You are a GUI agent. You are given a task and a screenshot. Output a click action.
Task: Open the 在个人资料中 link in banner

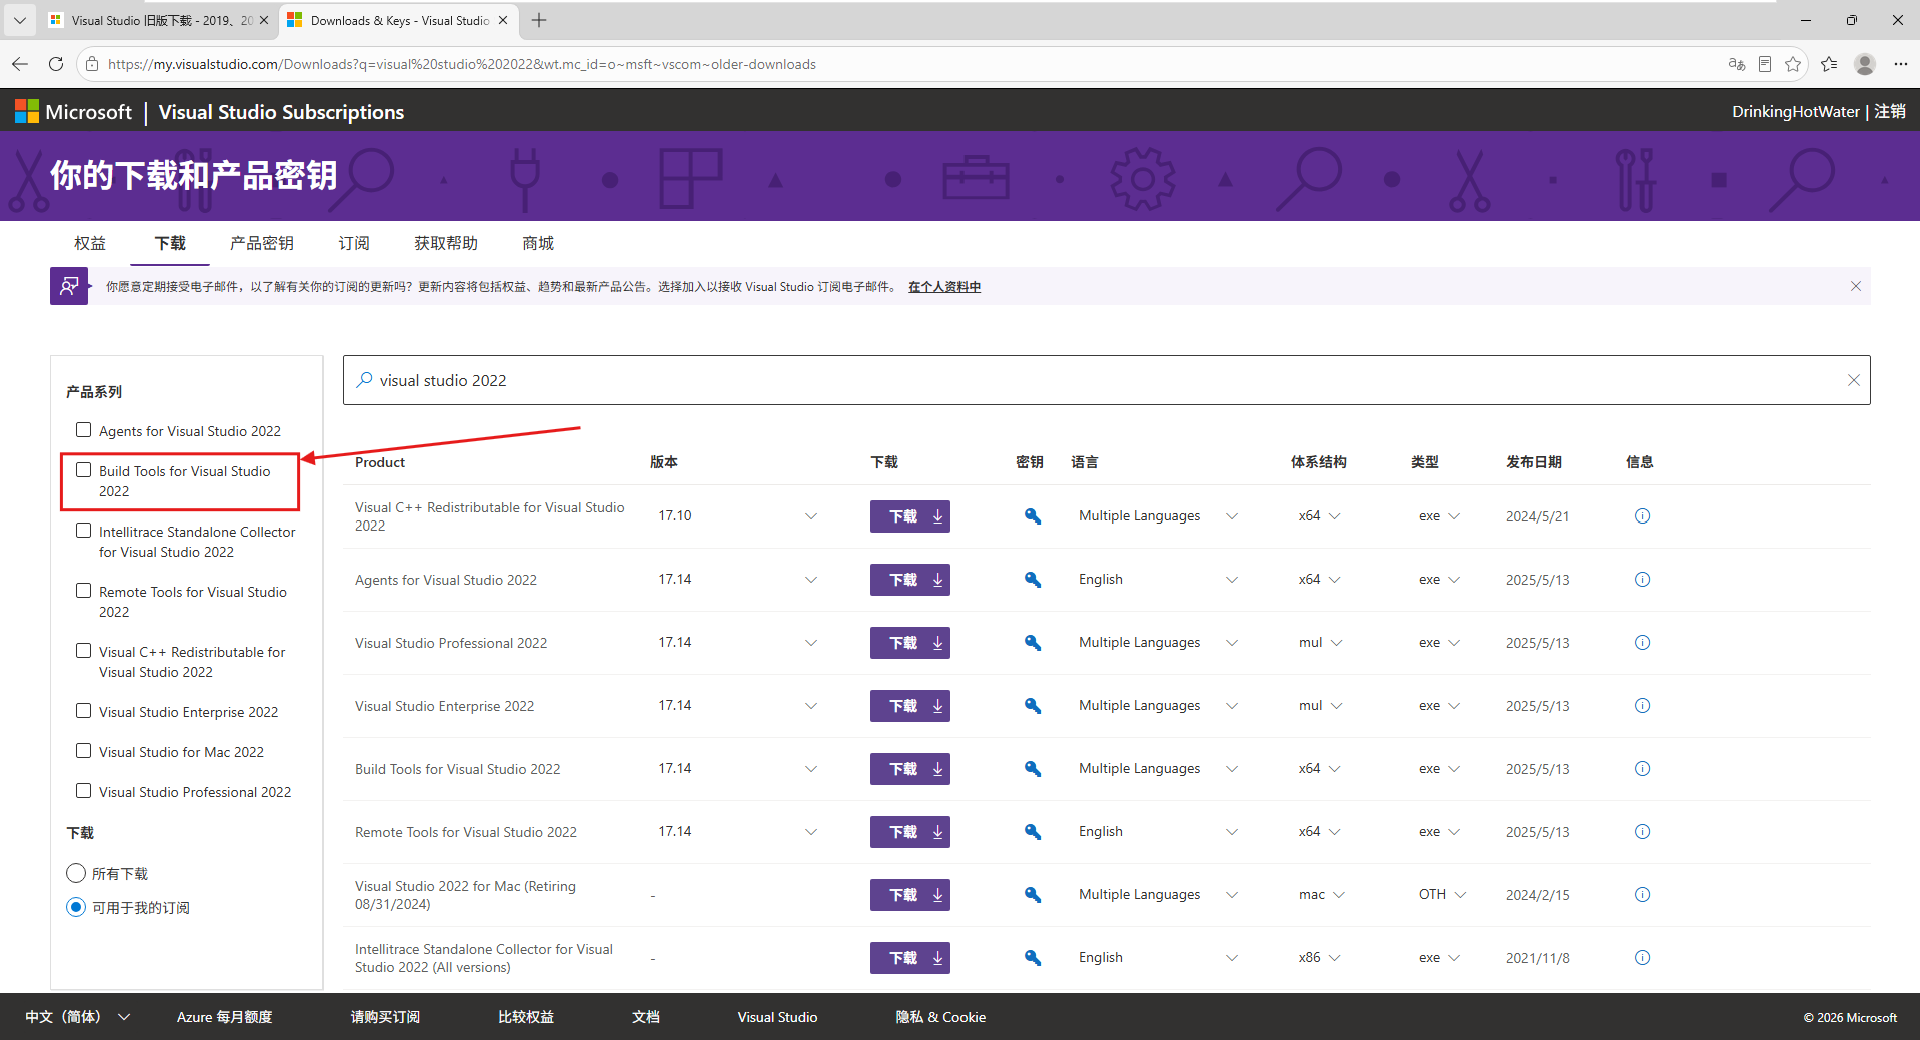click(x=944, y=287)
